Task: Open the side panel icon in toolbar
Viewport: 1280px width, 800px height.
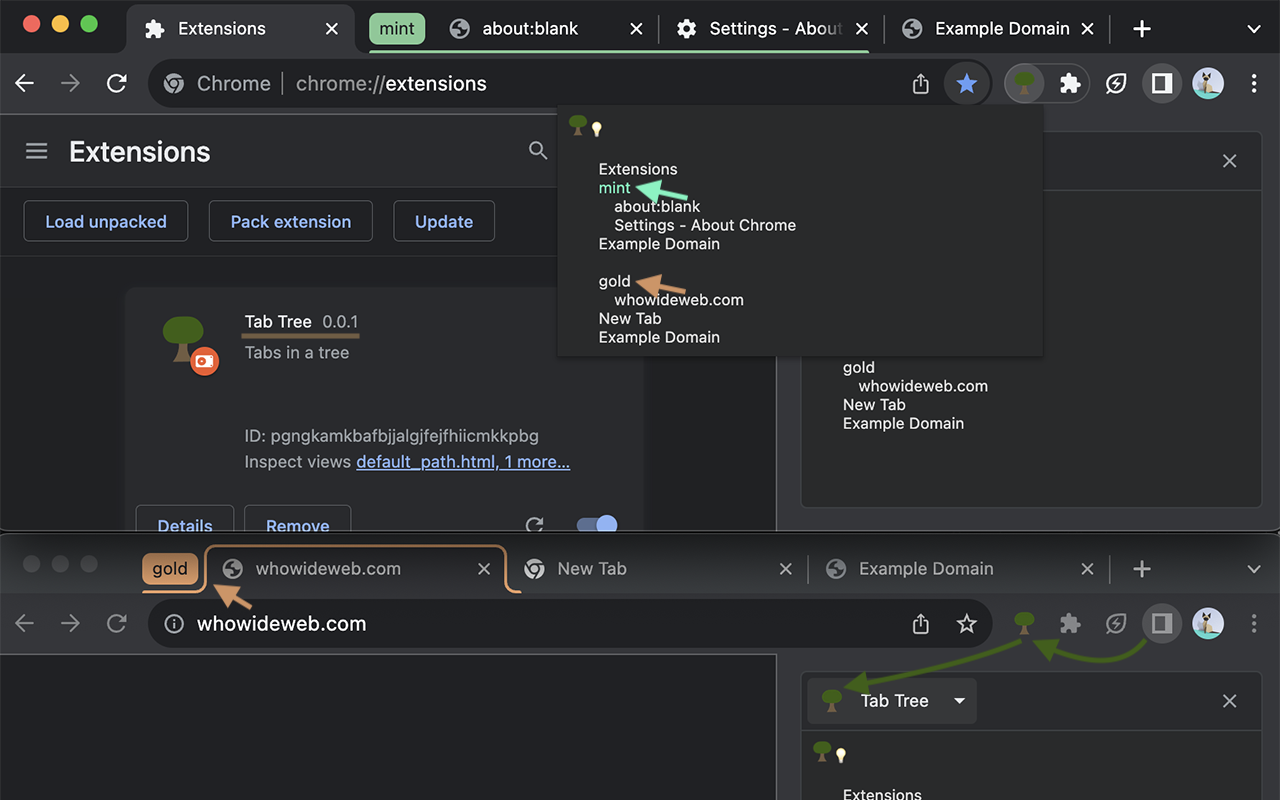Action: coord(1161,83)
